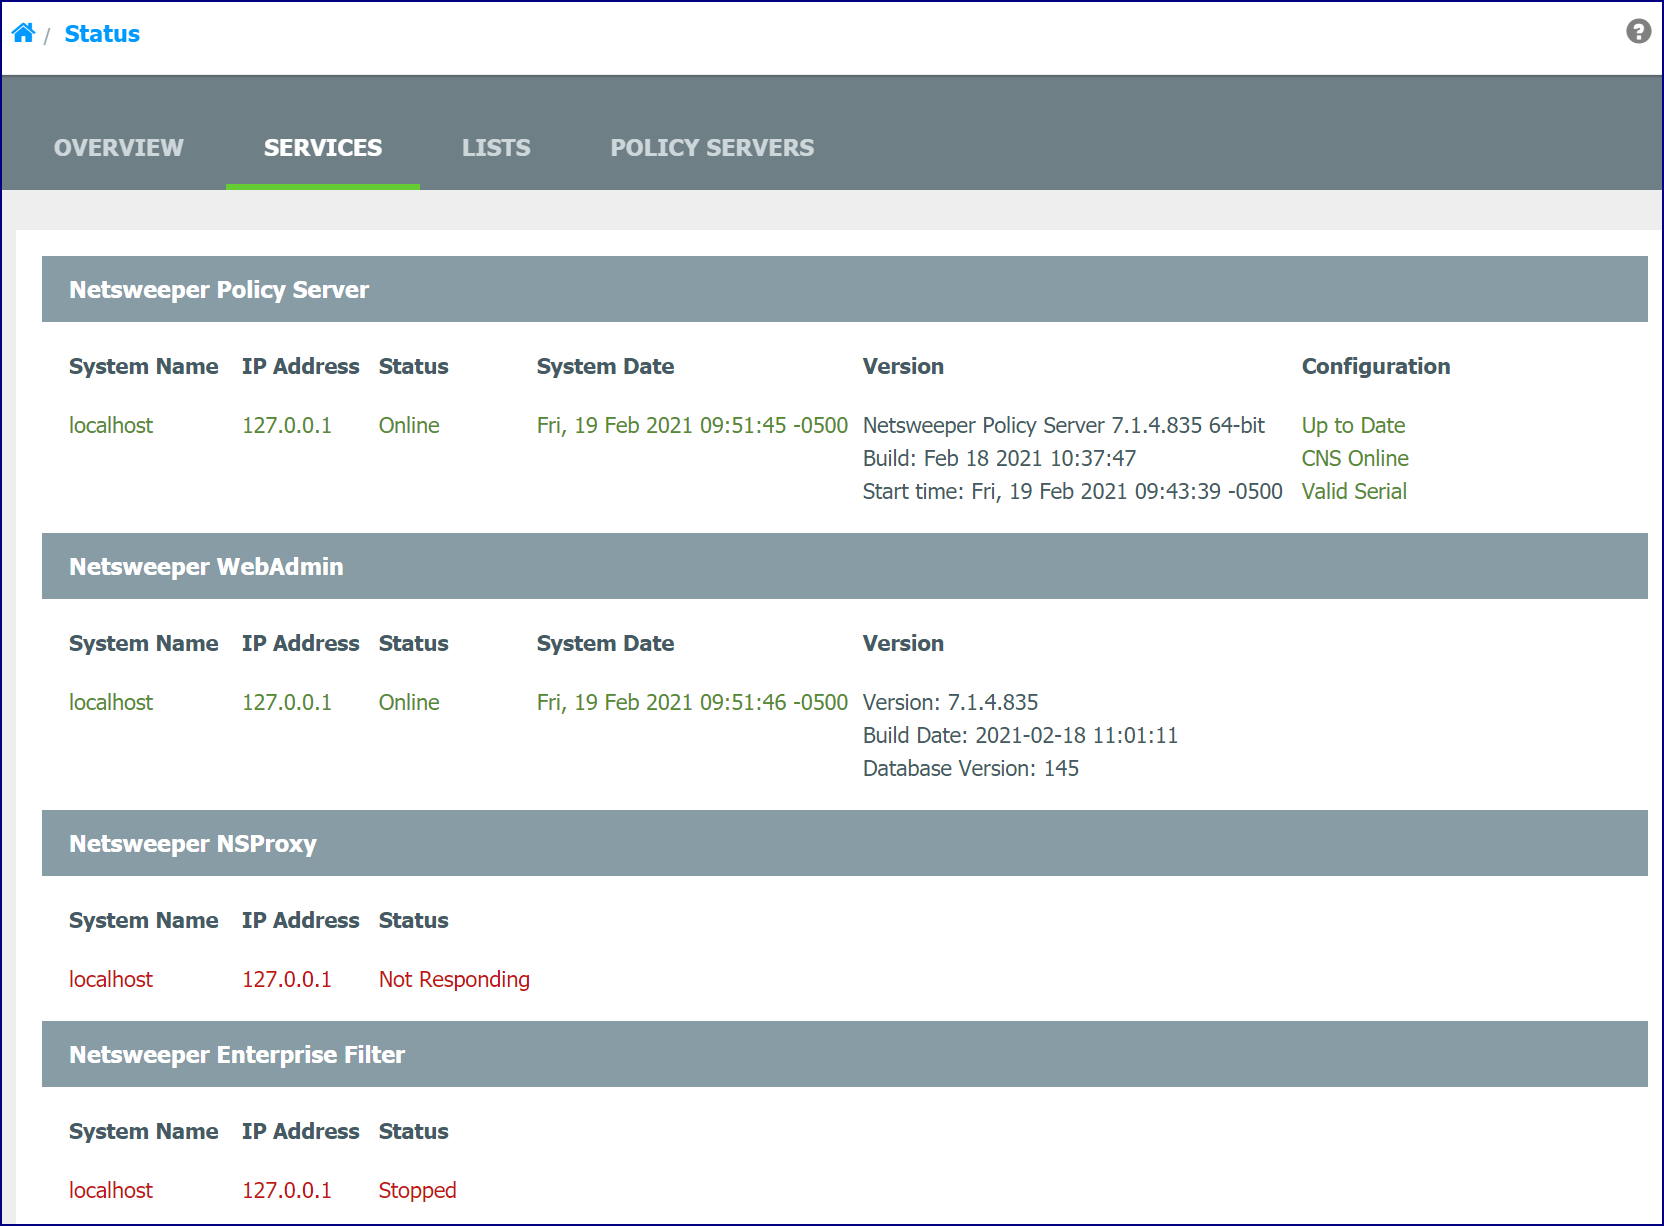Click the Version: 7.1.4.835 line
The width and height of the screenshot is (1664, 1226).
click(x=950, y=702)
